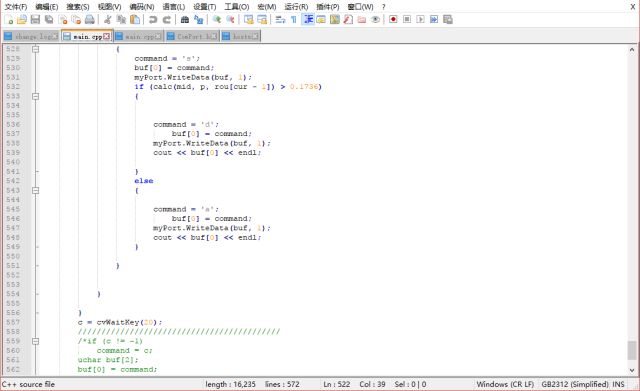Screen dimensions: 640x391
Task: Click the Close All toolbar icon
Action: click(76, 20)
